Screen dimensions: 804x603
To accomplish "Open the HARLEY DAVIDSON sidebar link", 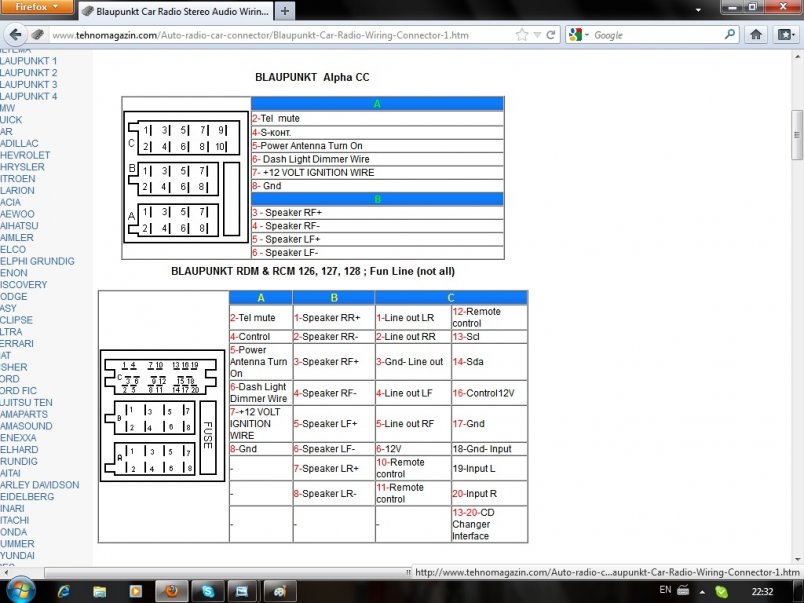I will pos(38,485).
